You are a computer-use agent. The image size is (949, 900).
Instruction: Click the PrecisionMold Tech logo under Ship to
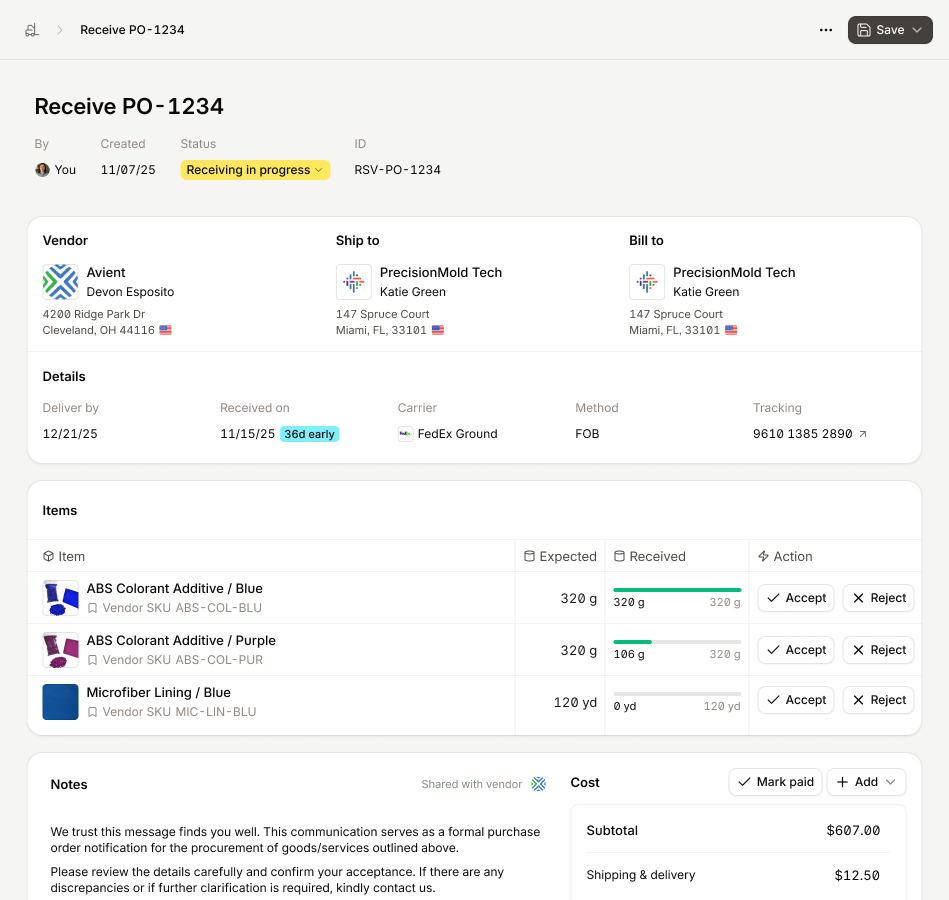353,282
